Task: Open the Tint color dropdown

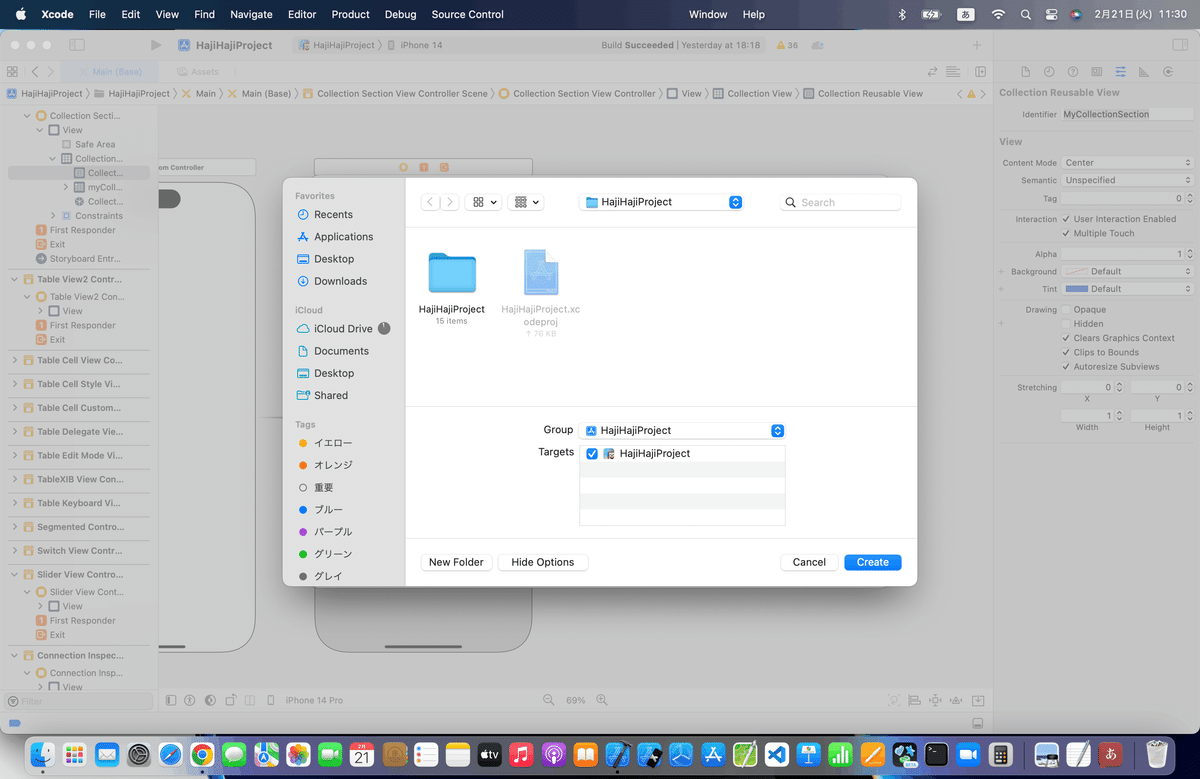Action: [x=1127, y=289]
